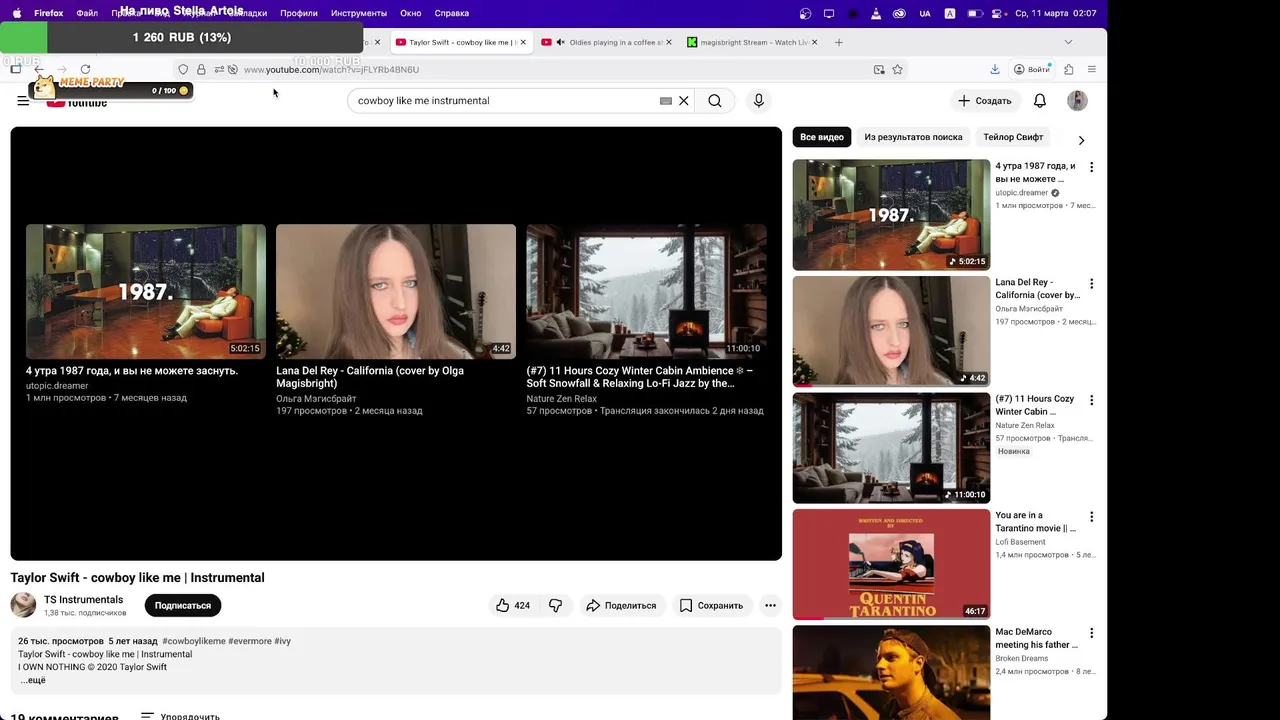The height and width of the screenshot is (720, 1280).
Task: Click the site permissions lock icon
Action: click(x=201, y=69)
